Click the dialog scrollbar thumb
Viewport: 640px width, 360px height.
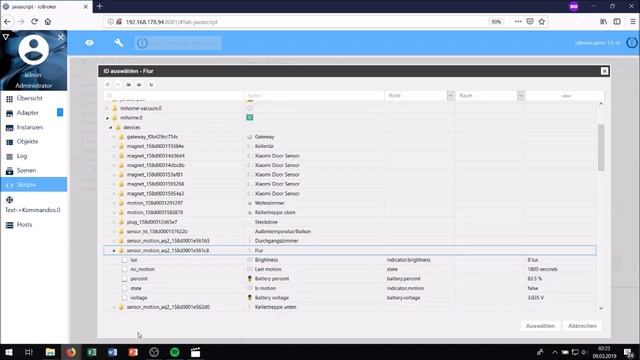601,148
